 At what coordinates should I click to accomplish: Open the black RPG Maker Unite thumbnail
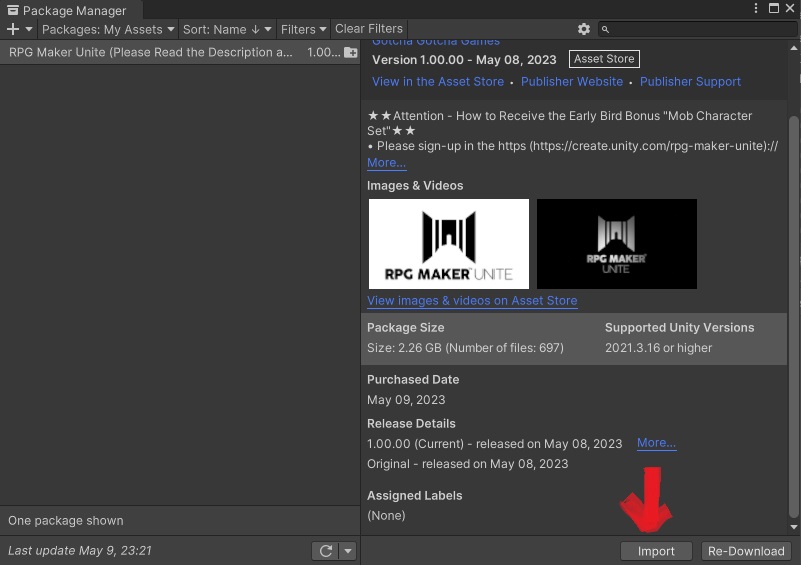click(617, 244)
